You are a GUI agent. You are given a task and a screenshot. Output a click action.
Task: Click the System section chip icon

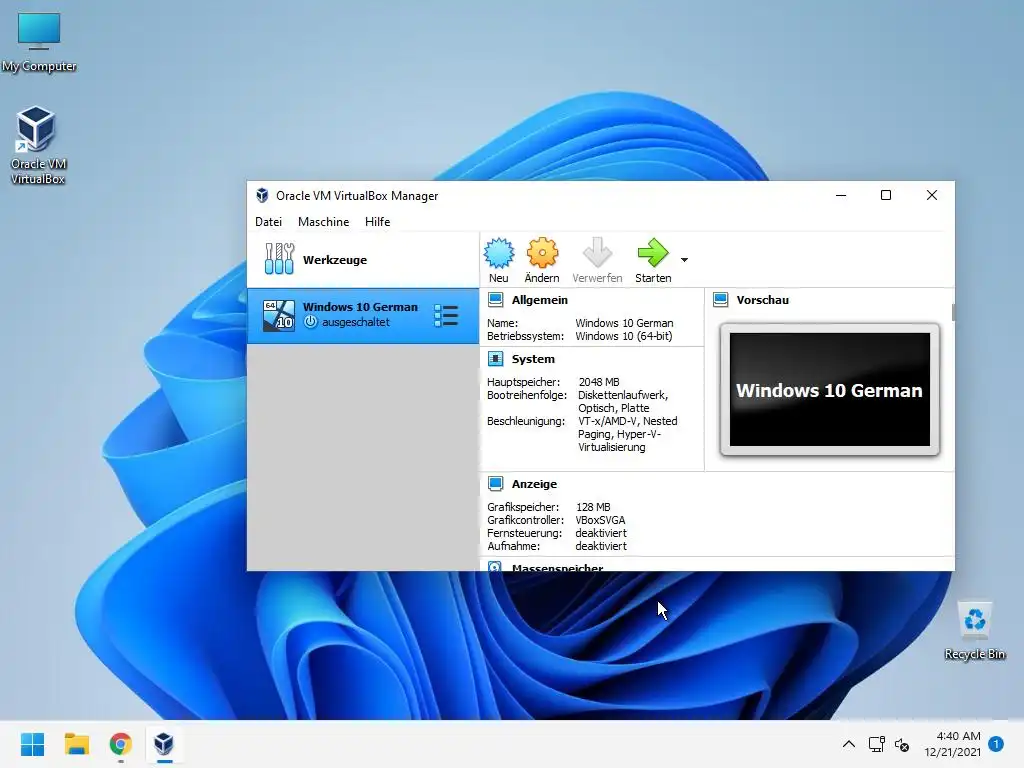(x=496, y=359)
